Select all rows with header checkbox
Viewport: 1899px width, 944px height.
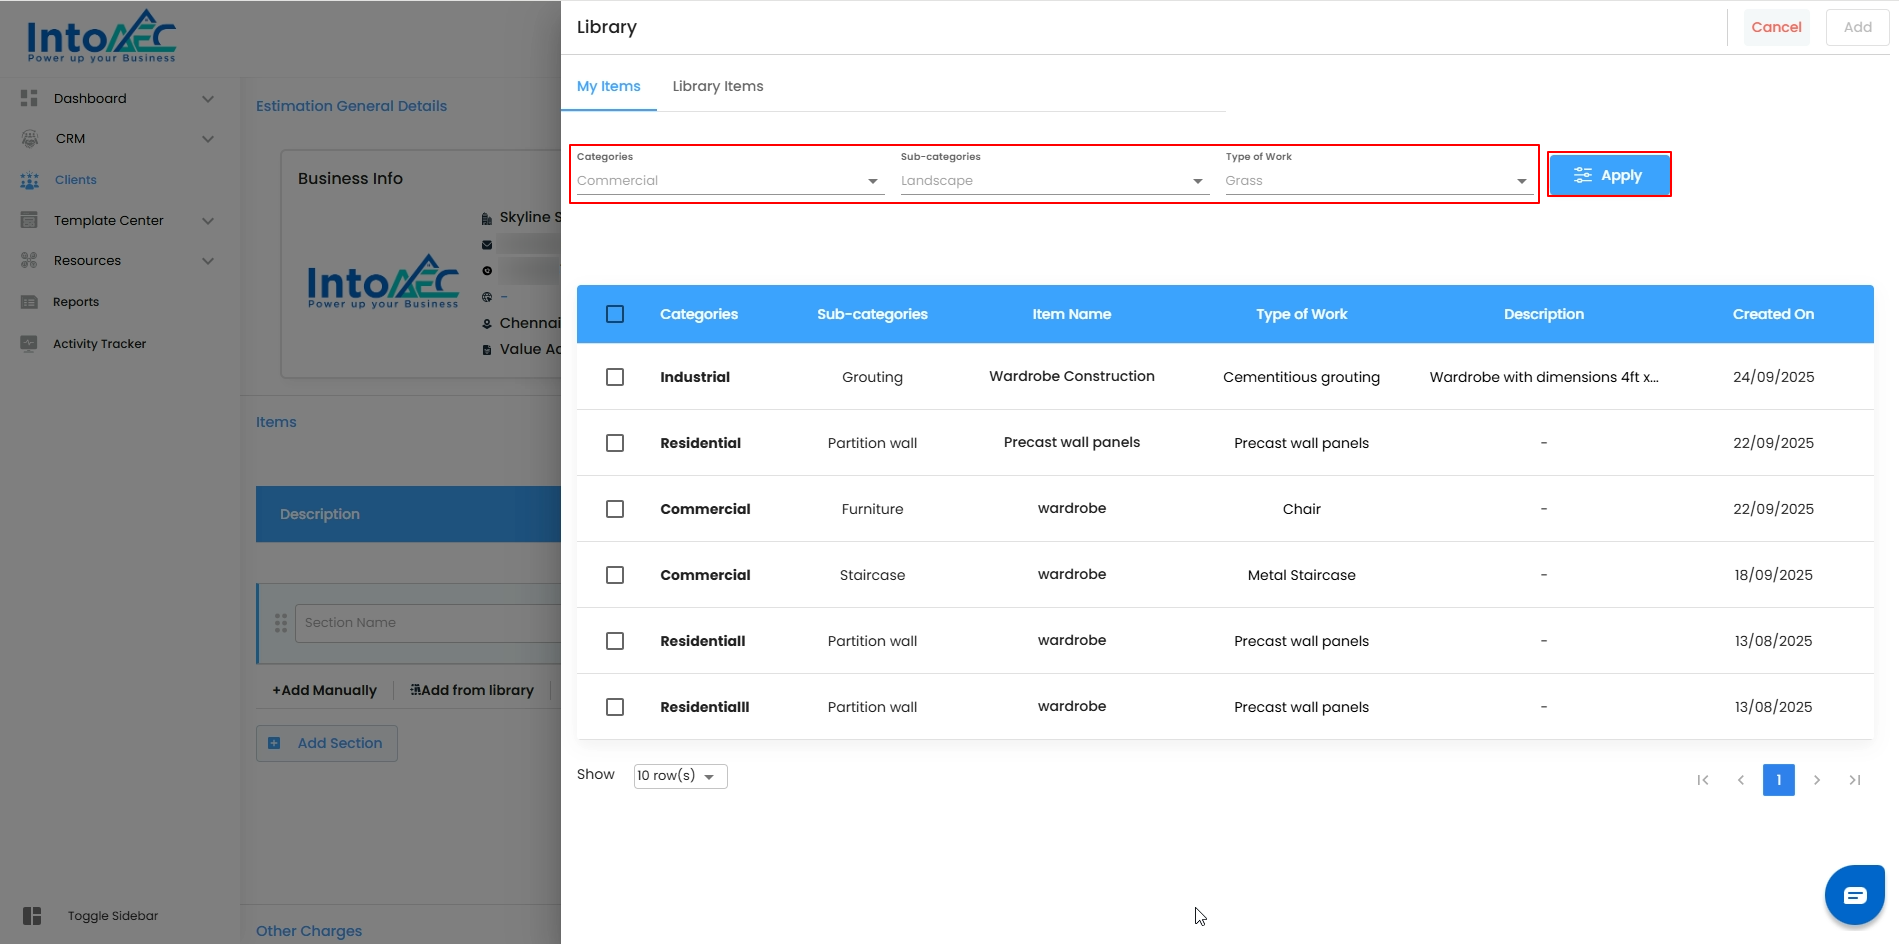[x=615, y=314]
